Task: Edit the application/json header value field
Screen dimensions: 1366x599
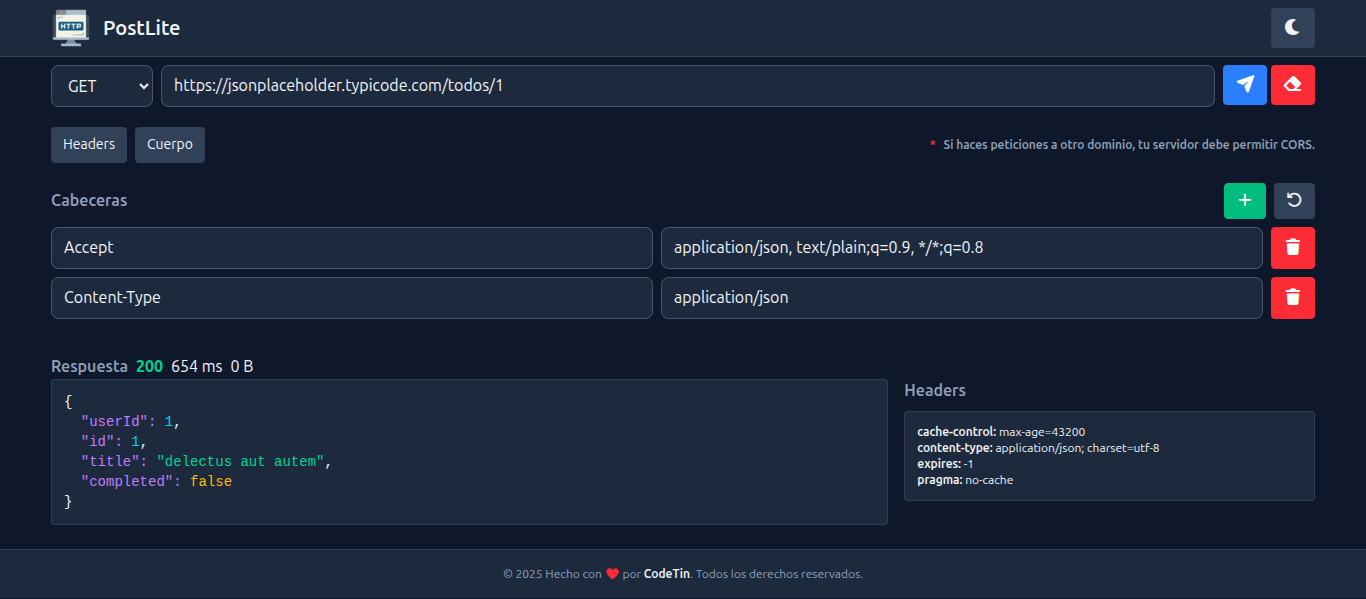Action: point(961,298)
